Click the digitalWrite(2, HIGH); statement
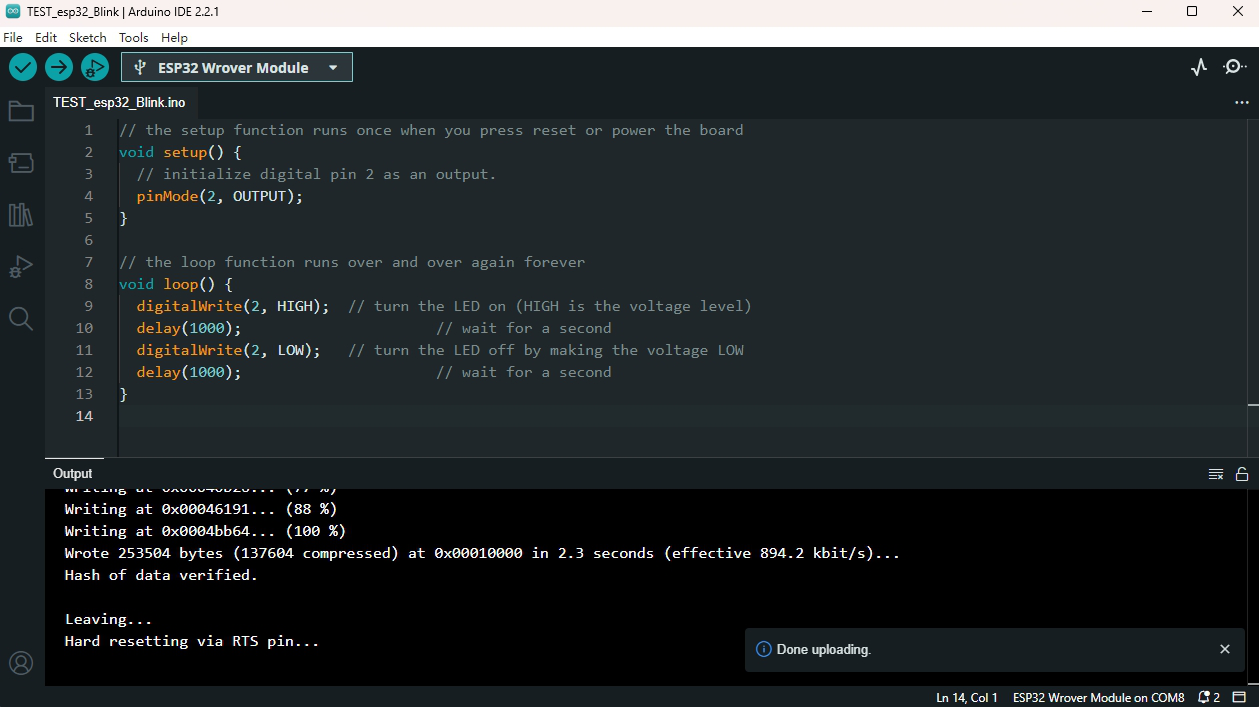This screenshot has width=1259, height=707. click(x=235, y=306)
